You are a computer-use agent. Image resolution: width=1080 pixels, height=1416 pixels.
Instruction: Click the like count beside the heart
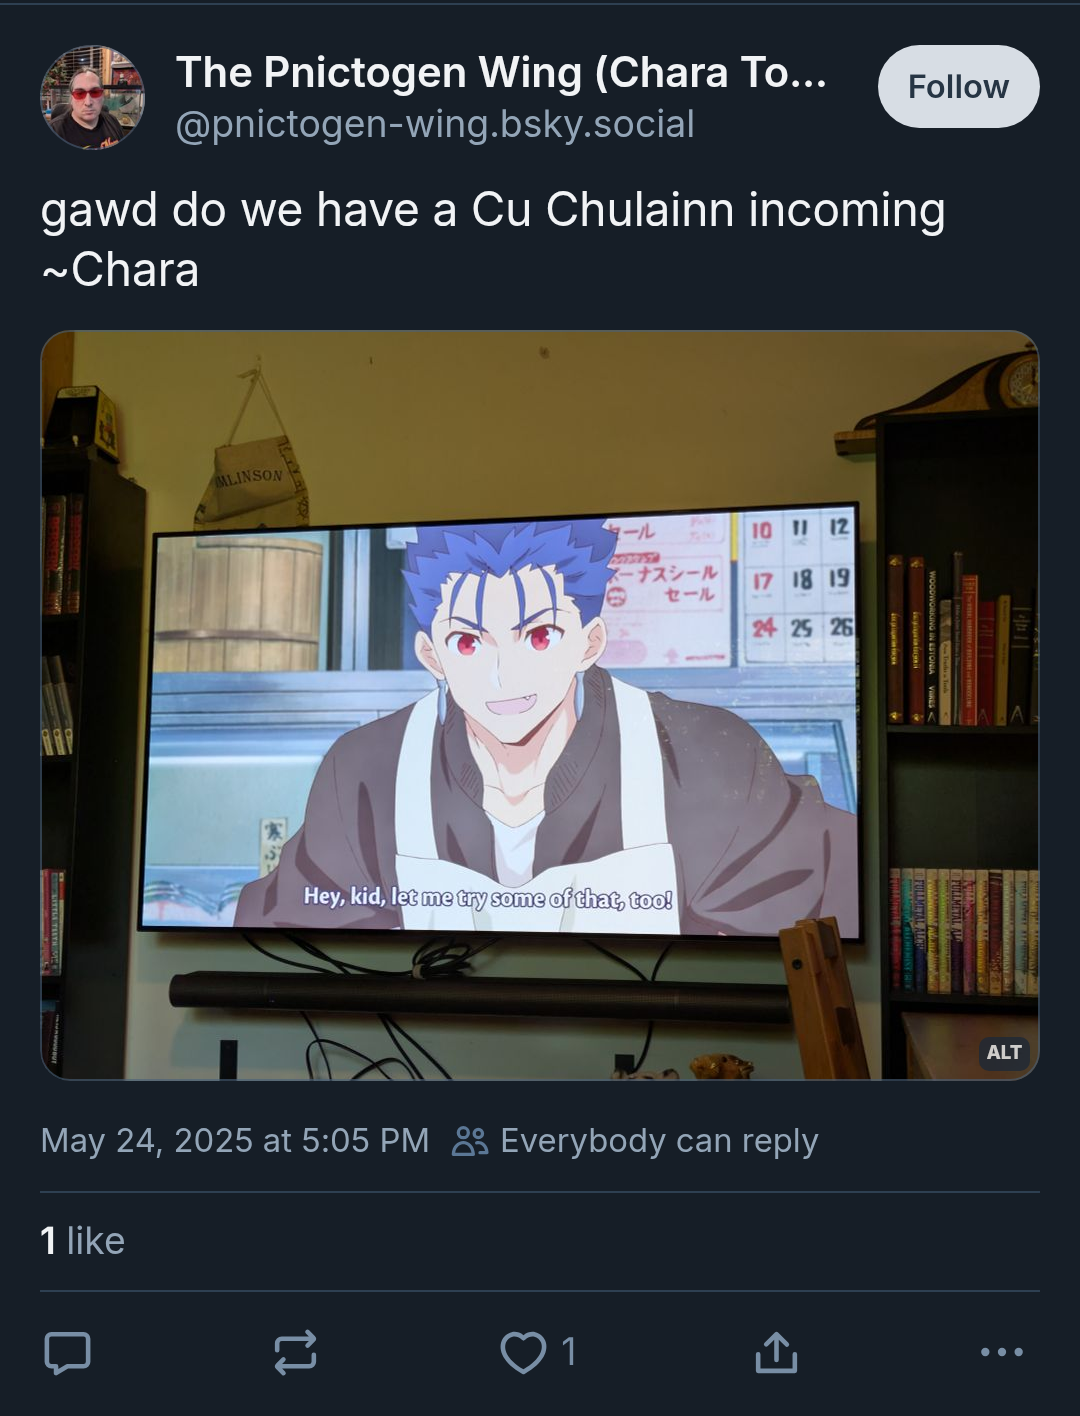pyautogui.click(x=569, y=1352)
